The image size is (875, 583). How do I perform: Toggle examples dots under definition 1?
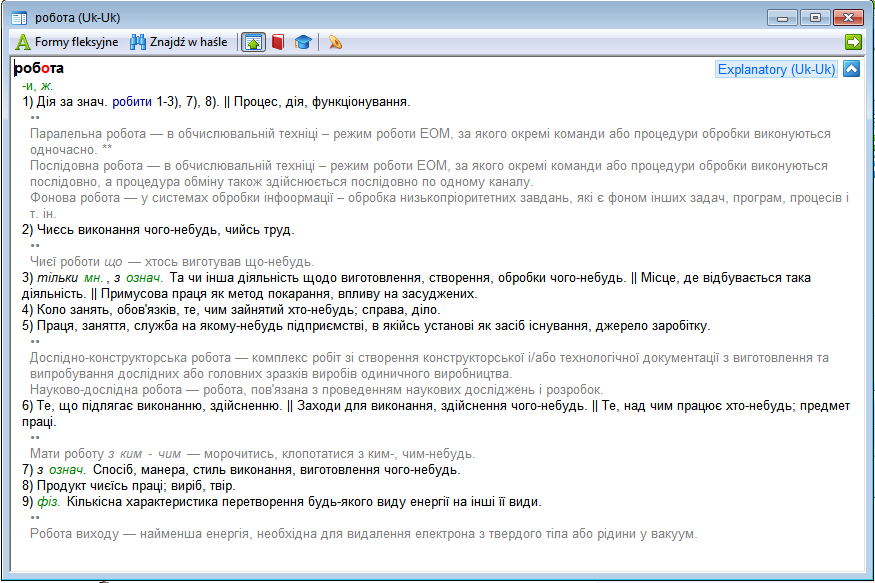pyautogui.click(x=35, y=118)
